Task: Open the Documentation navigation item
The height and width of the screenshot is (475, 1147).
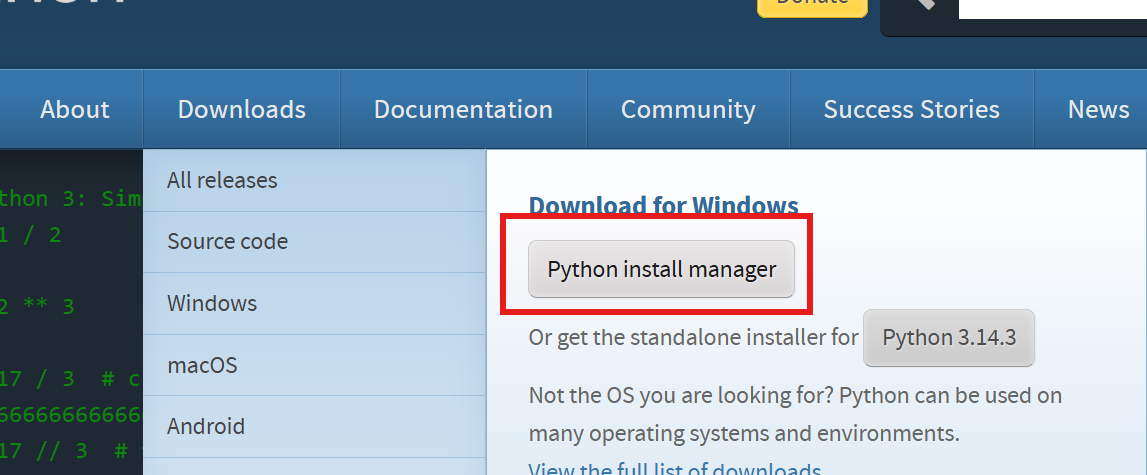Action: tap(463, 110)
